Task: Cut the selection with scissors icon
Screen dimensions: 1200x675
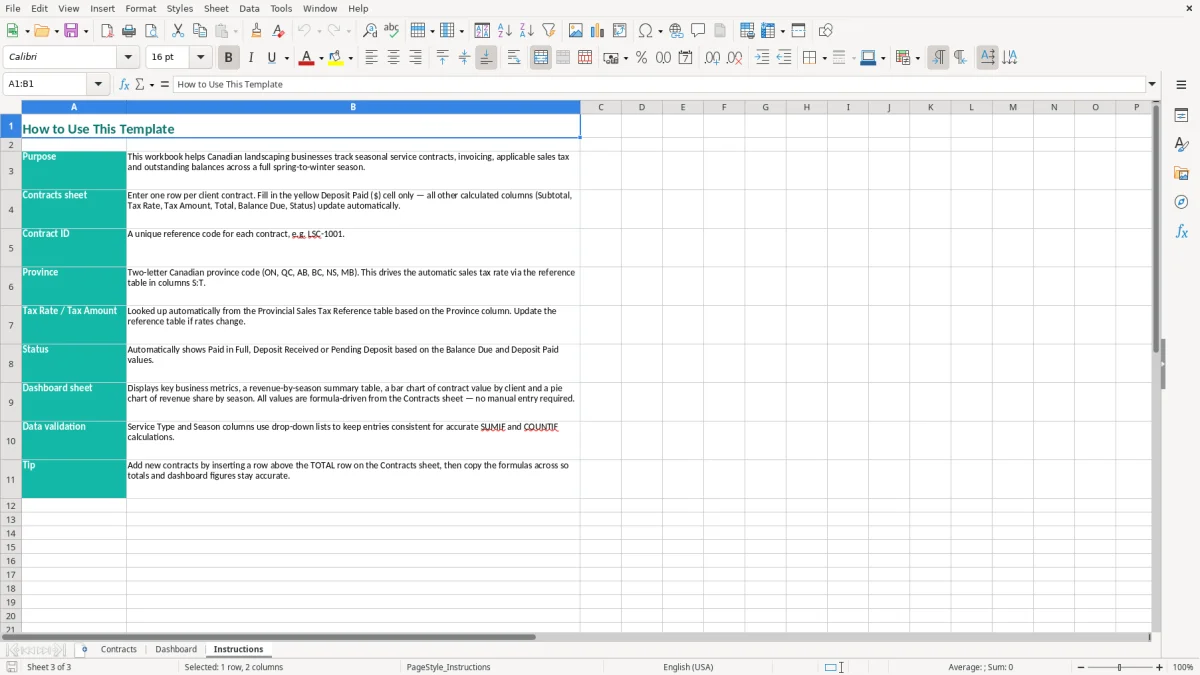Action: pyautogui.click(x=178, y=31)
